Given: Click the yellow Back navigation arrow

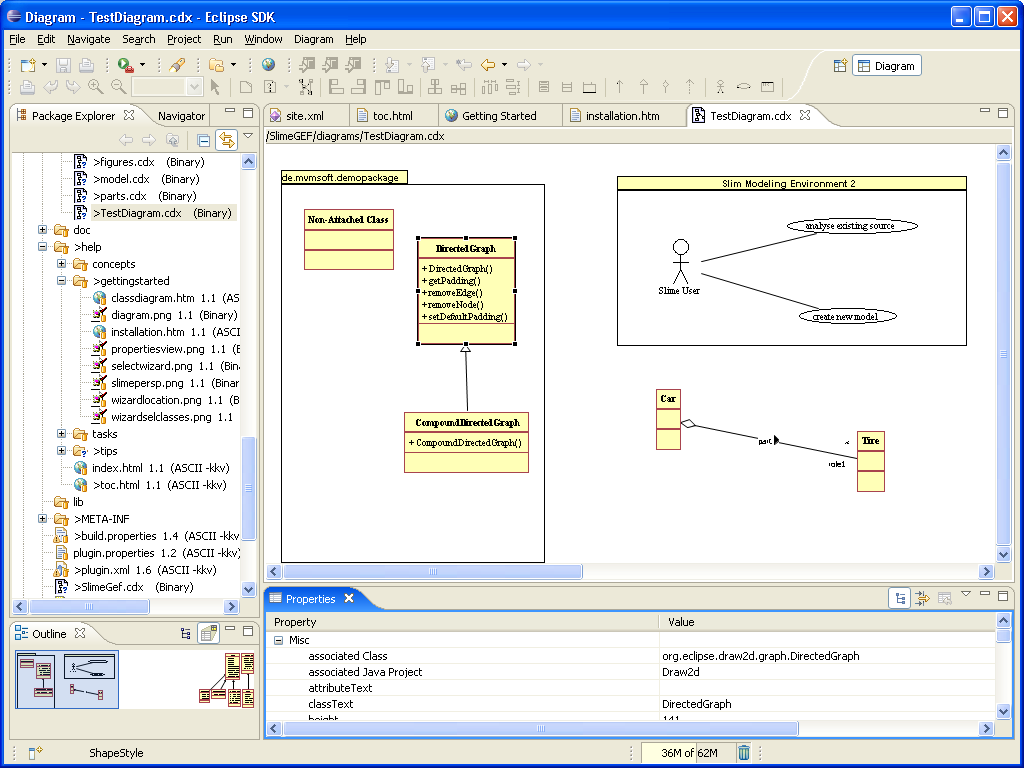Looking at the screenshot, I should tap(488, 65).
